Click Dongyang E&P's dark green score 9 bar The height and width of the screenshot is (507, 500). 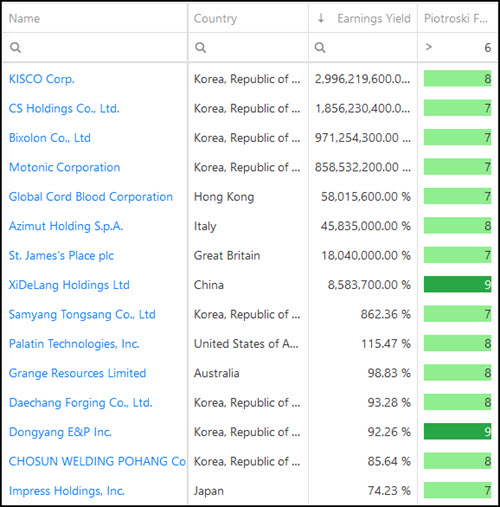point(457,431)
